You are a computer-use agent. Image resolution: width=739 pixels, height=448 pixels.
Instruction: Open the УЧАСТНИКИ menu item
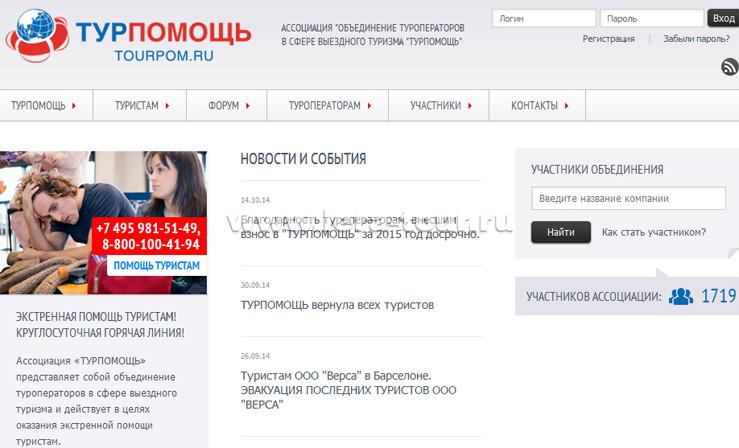click(x=435, y=106)
